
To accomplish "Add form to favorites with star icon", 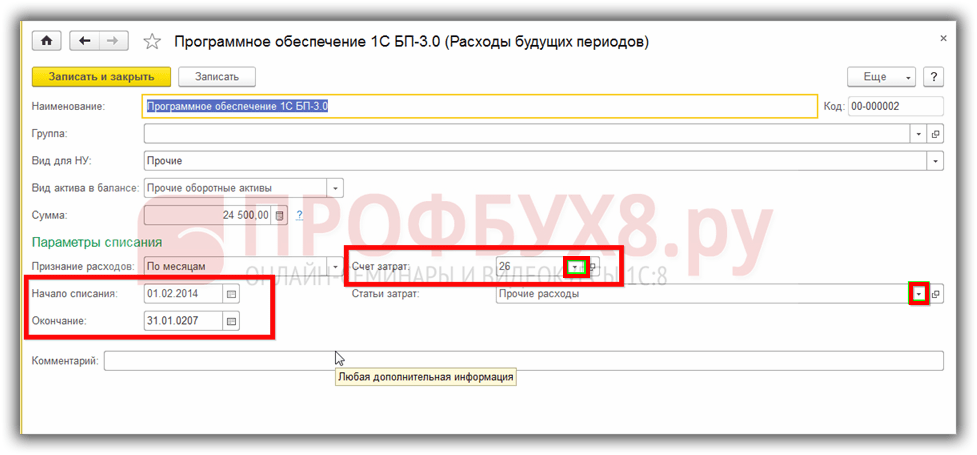I will tap(152, 42).
